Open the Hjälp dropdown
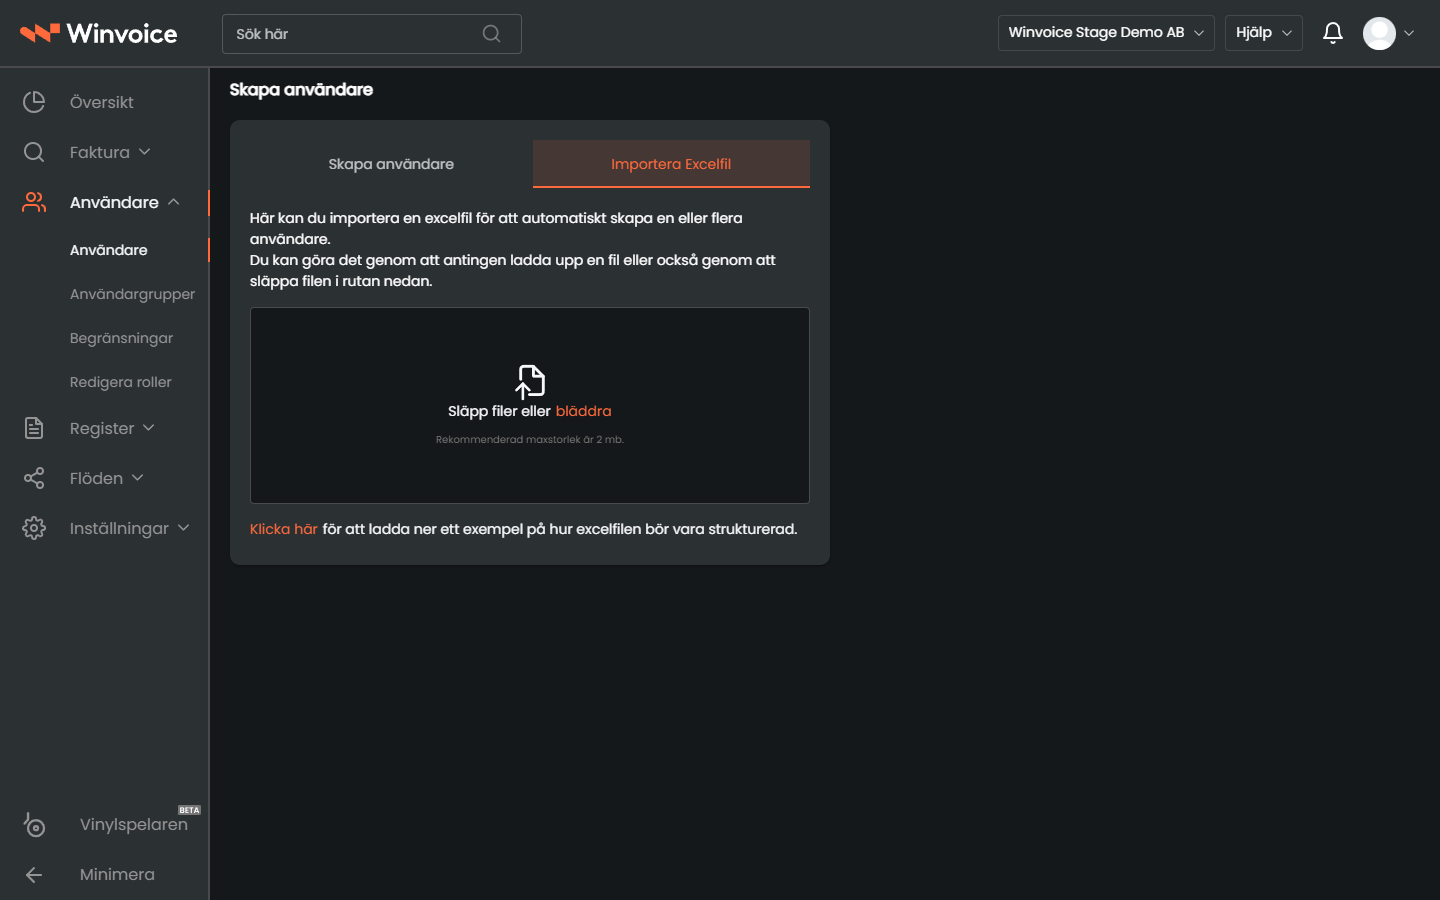 pyautogui.click(x=1264, y=33)
